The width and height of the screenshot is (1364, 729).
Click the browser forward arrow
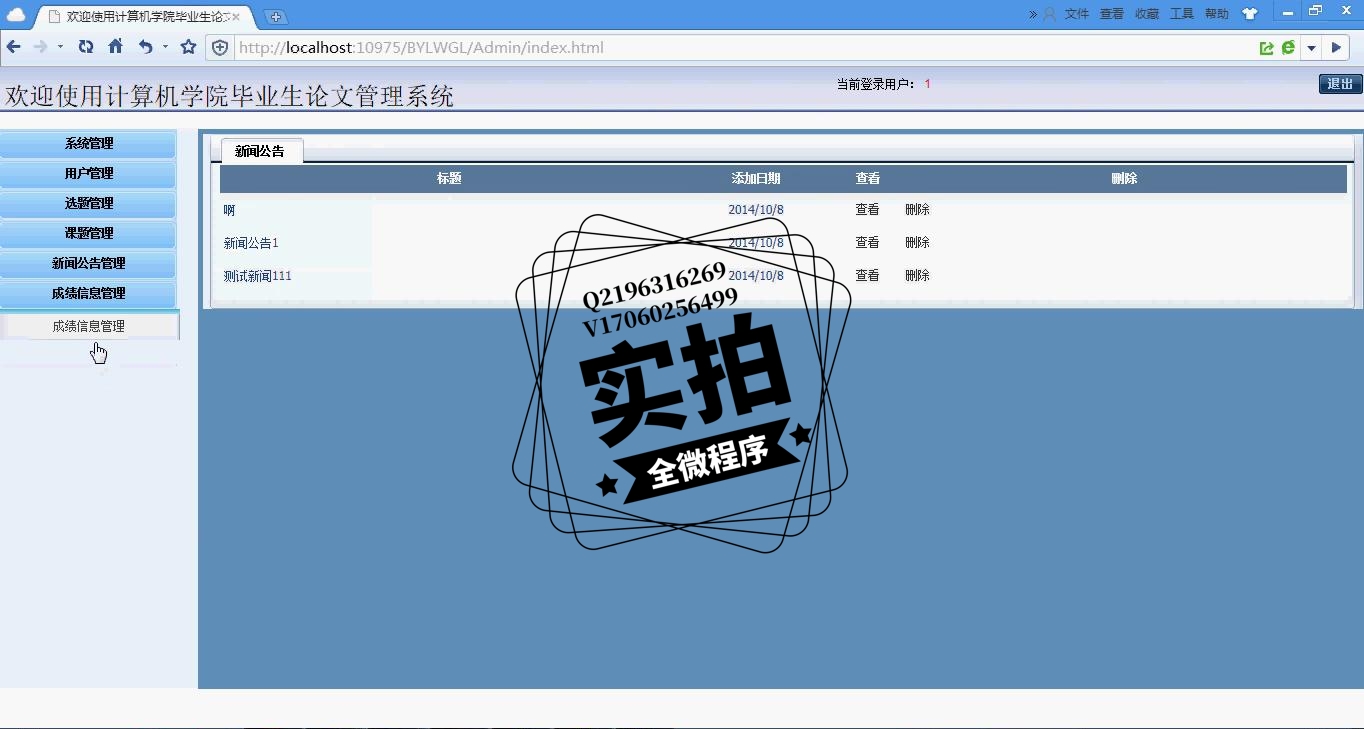(40, 47)
